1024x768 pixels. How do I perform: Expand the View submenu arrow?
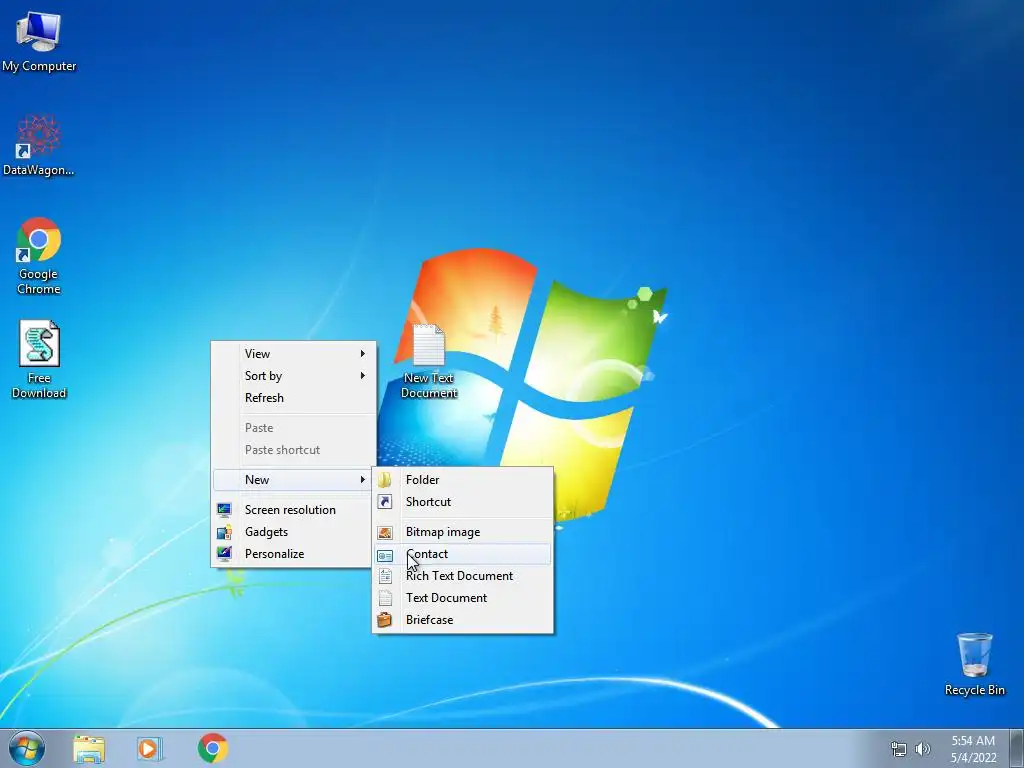click(x=362, y=353)
